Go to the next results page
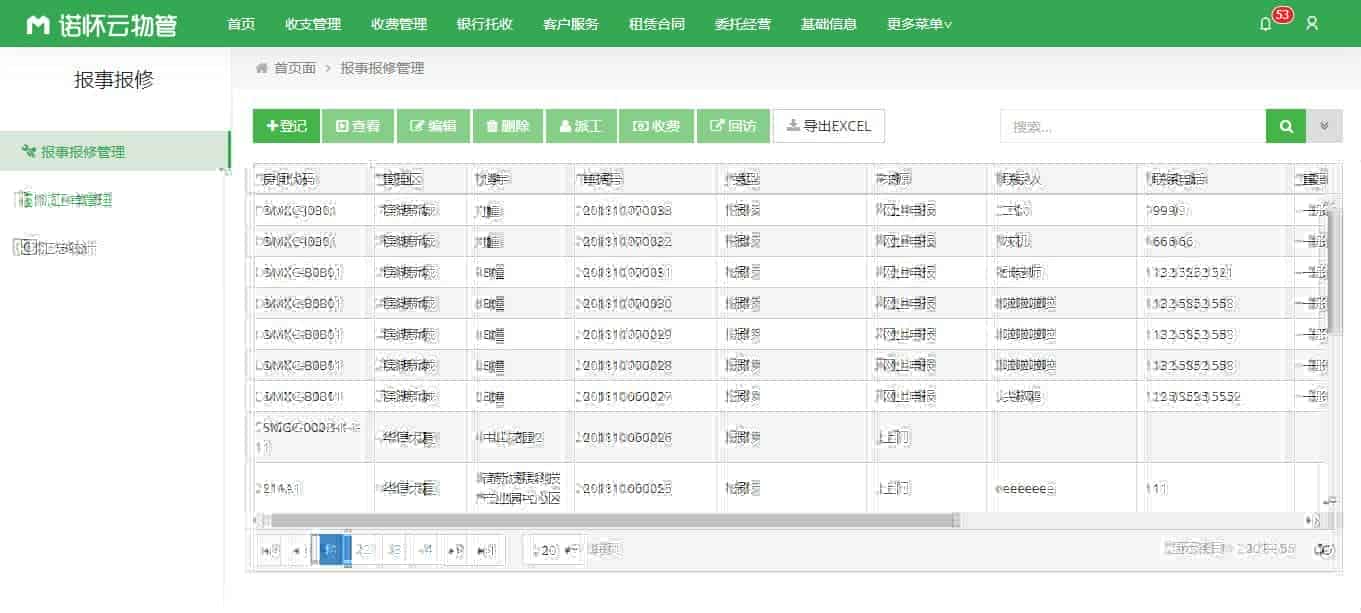The image size is (1361, 613). pos(456,550)
